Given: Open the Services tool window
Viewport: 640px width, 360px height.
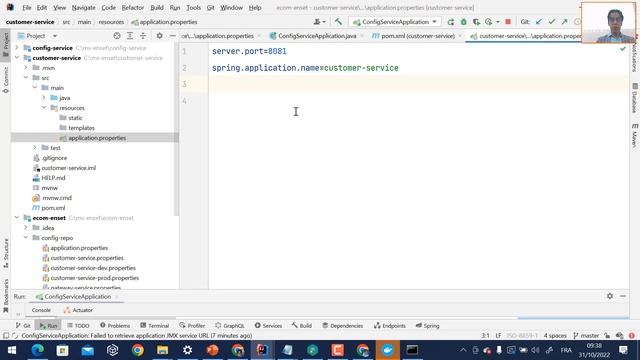Looking at the screenshot, I should click(x=268, y=326).
